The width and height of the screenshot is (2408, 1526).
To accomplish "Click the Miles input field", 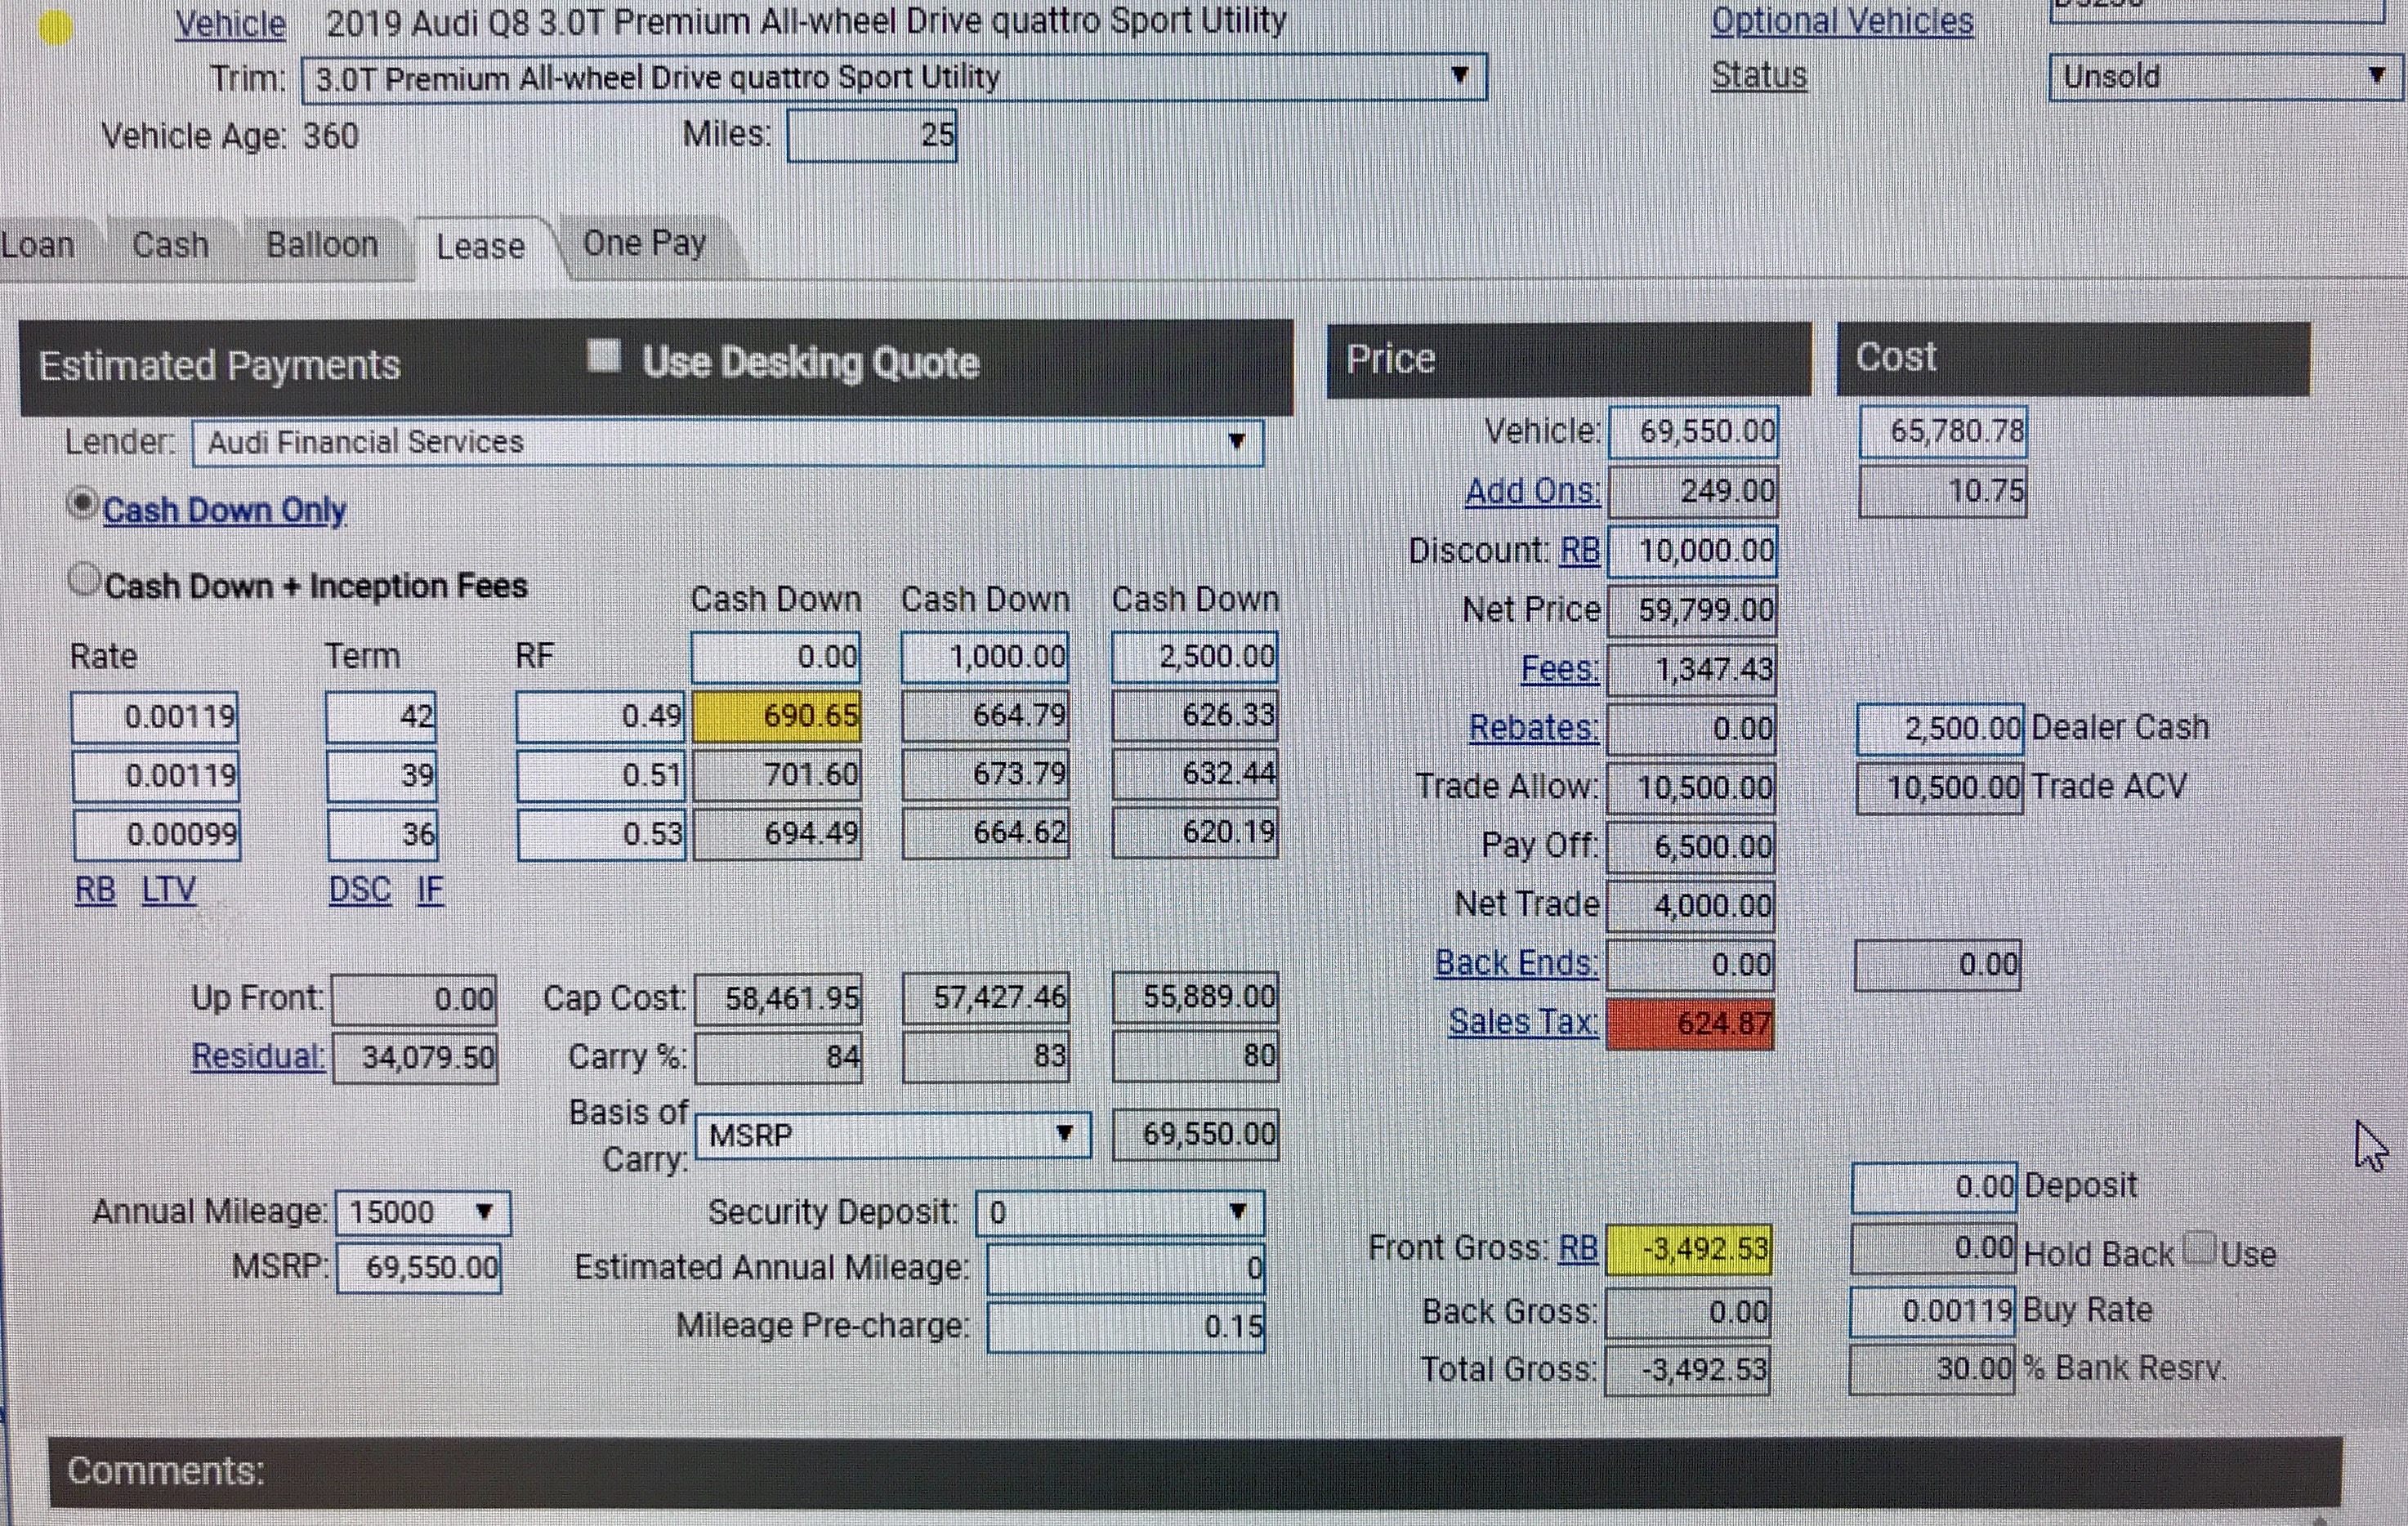I will 871,135.
